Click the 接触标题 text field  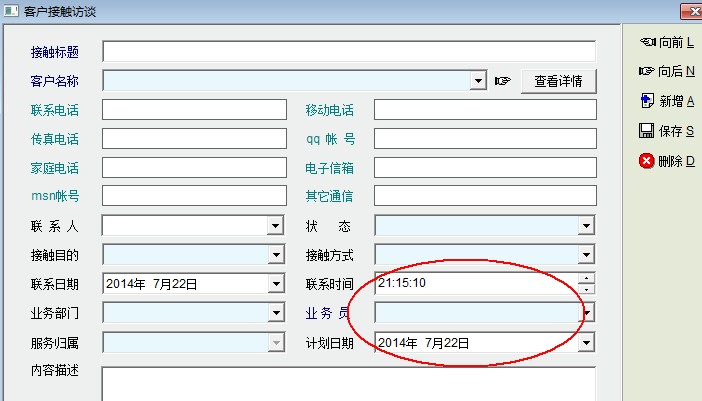(348, 51)
